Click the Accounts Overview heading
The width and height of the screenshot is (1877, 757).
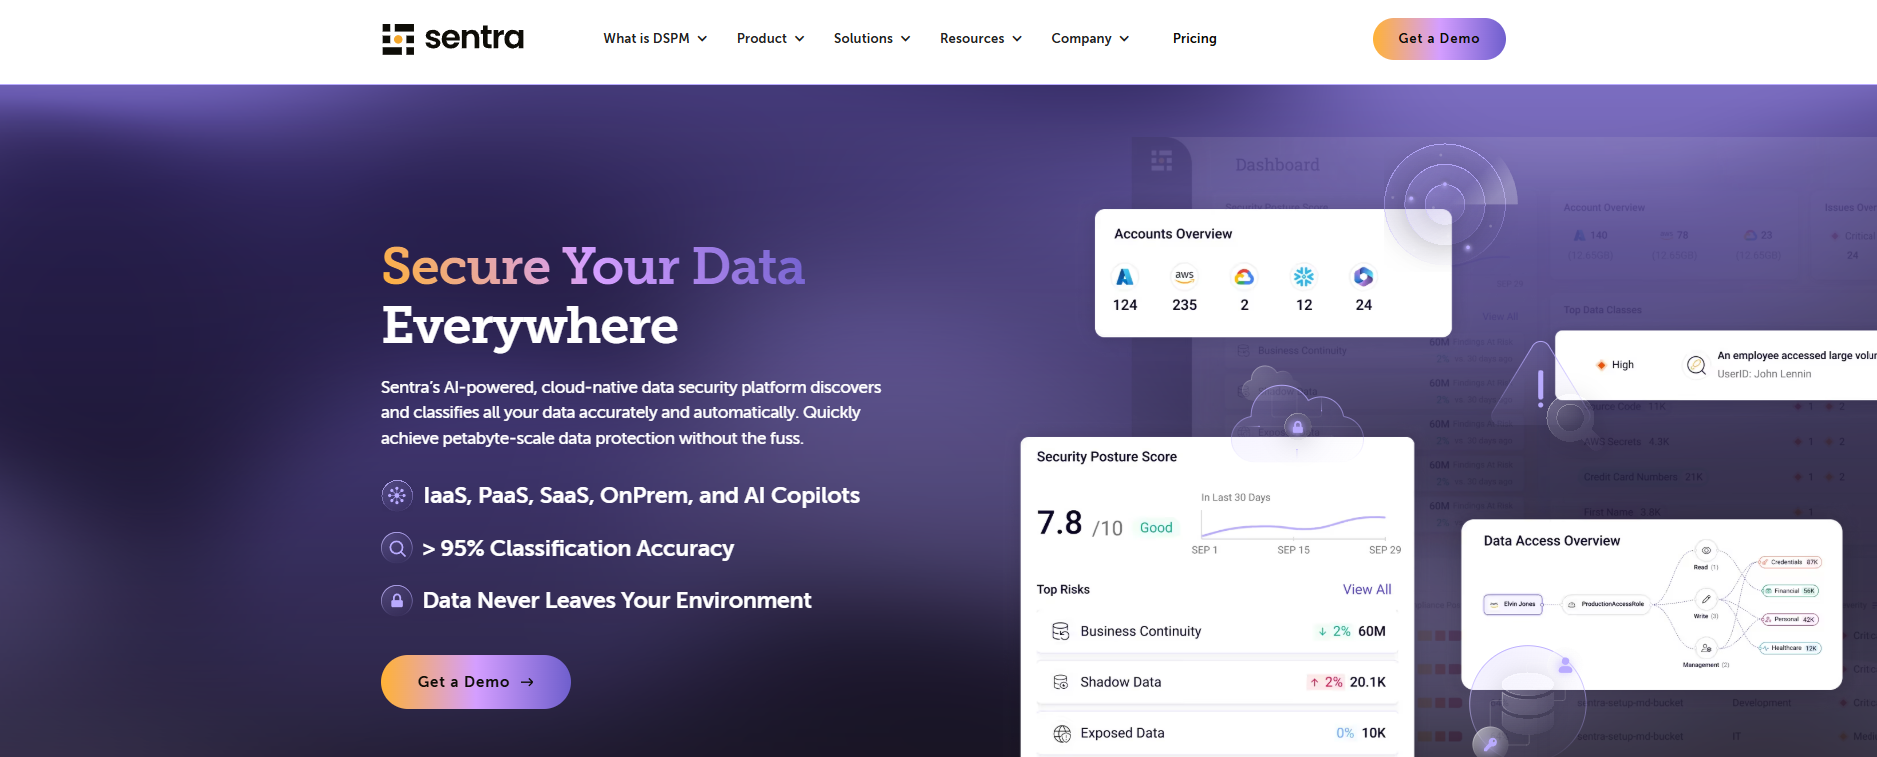click(x=1173, y=234)
